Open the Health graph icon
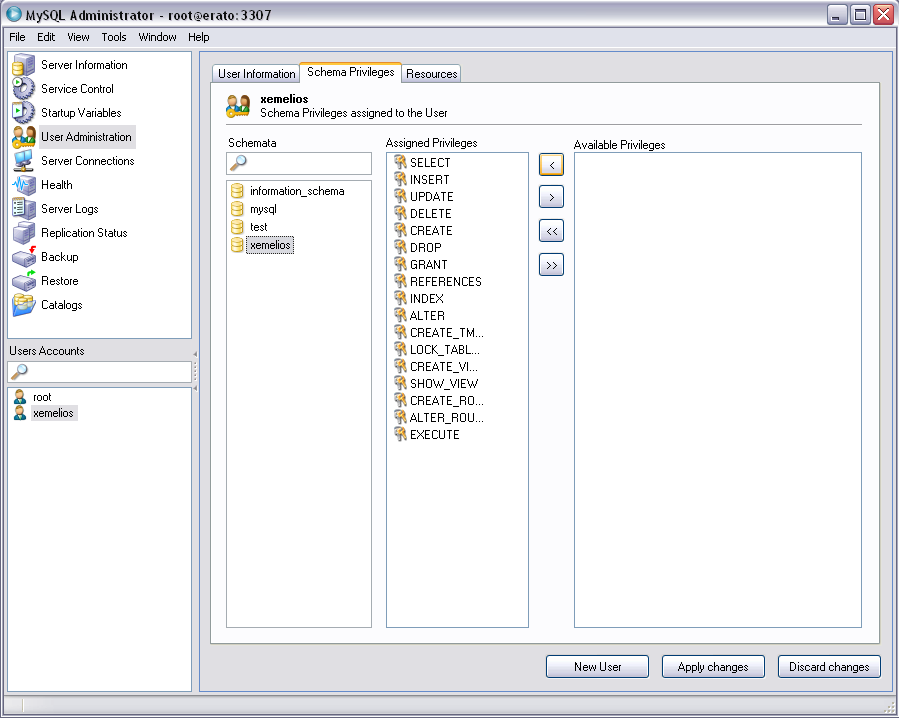899x718 pixels. (24, 185)
